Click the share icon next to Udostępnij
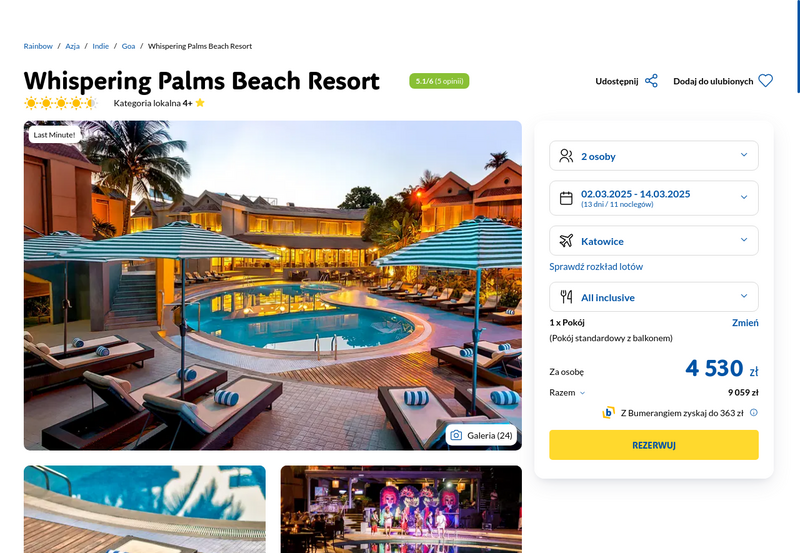800x553 pixels. pyautogui.click(x=651, y=81)
